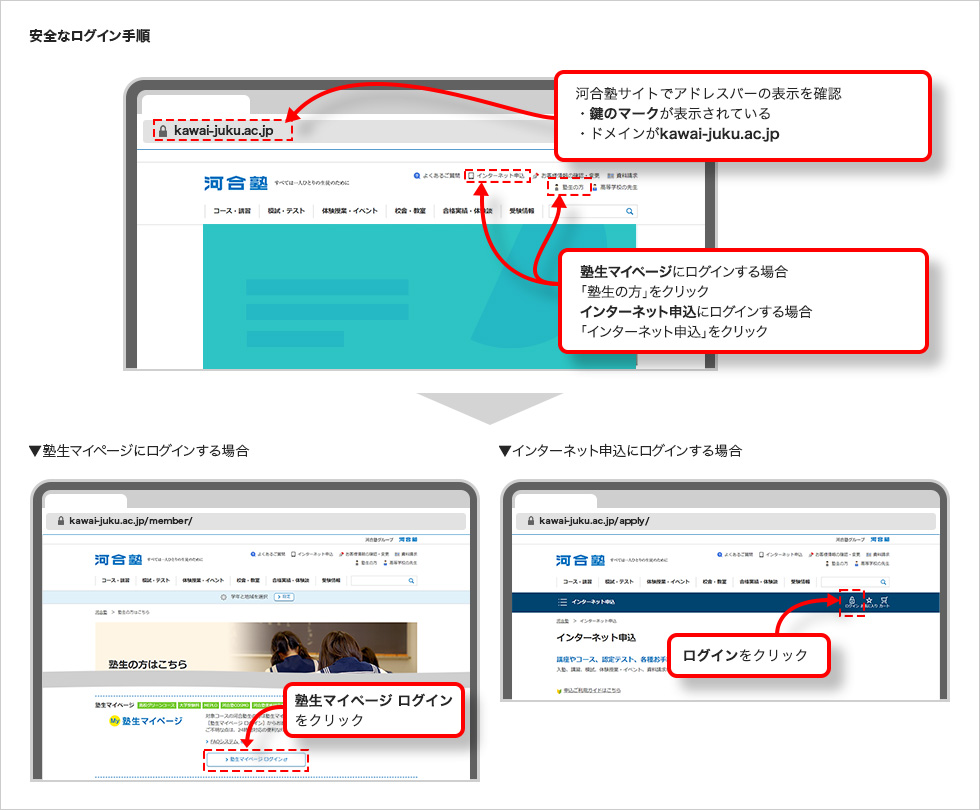Click the small button next to 学年と地域を選択
Image resolution: width=980 pixels, height=810 pixels.
tap(284, 597)
